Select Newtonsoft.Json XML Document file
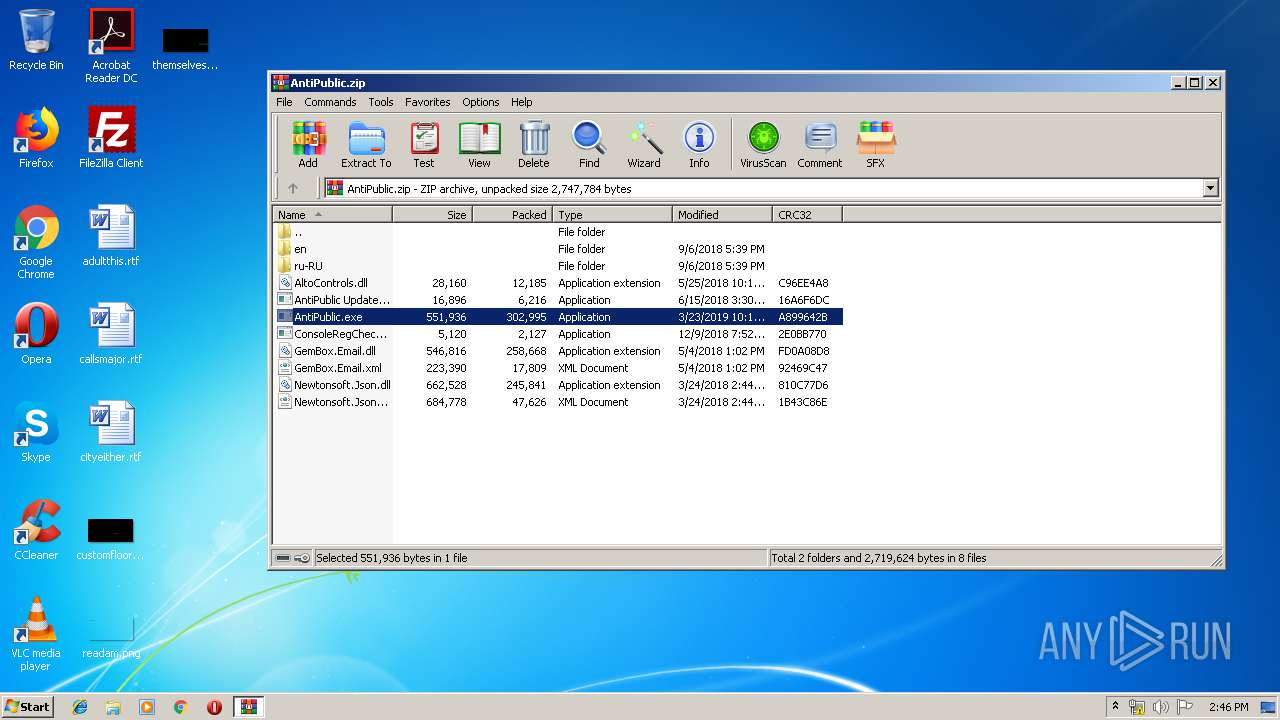The width and height of the screenshot is (1280, 720). pyautogui.click(x=558, y=402)
